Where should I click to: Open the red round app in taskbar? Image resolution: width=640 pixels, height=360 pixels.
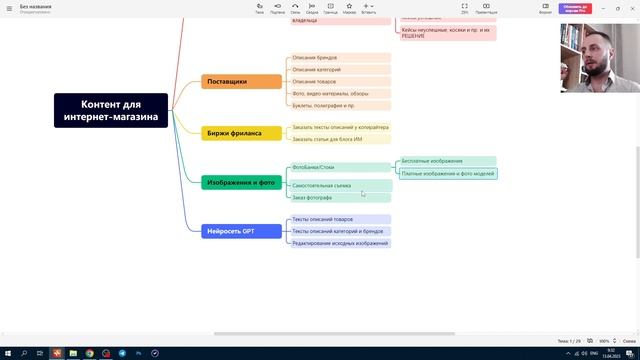(x=106, y=353)
